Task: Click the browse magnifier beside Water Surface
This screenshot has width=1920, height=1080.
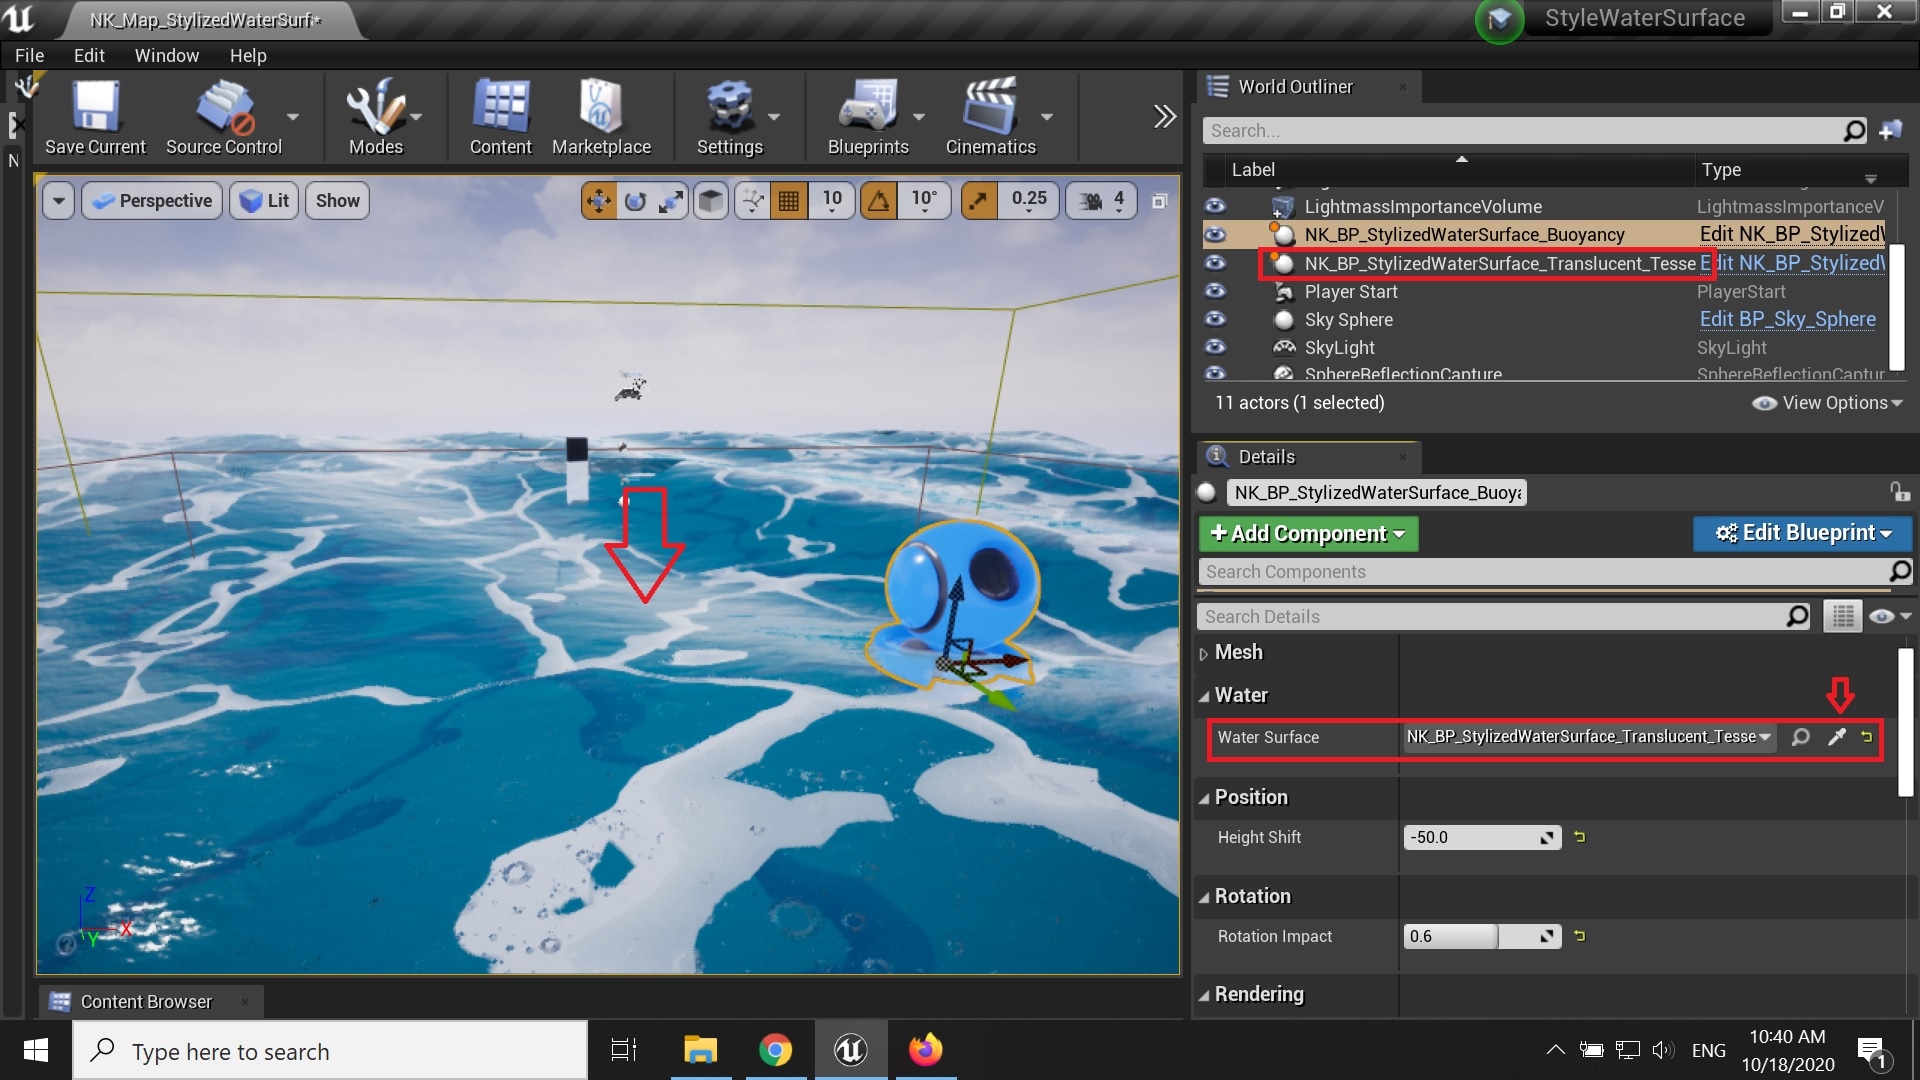Action: [1800, 737]
